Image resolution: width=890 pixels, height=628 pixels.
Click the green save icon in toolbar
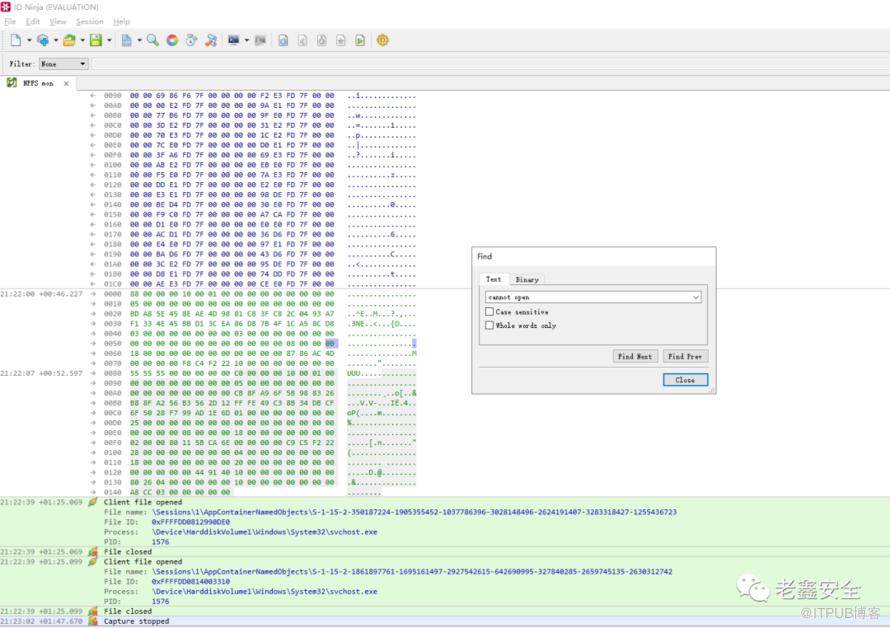tap(95, 40)
